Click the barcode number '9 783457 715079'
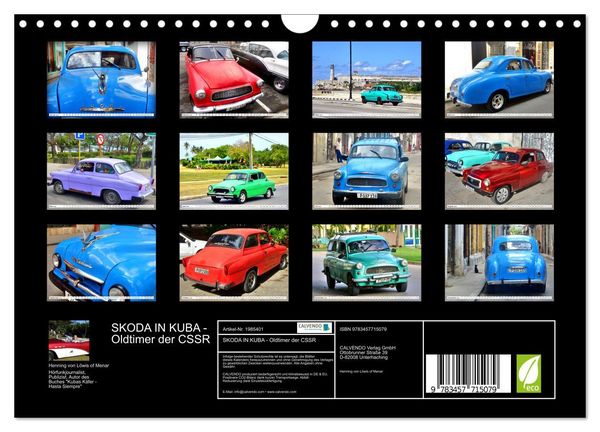Screen dimensions: 600x432 tap(463, 390)
